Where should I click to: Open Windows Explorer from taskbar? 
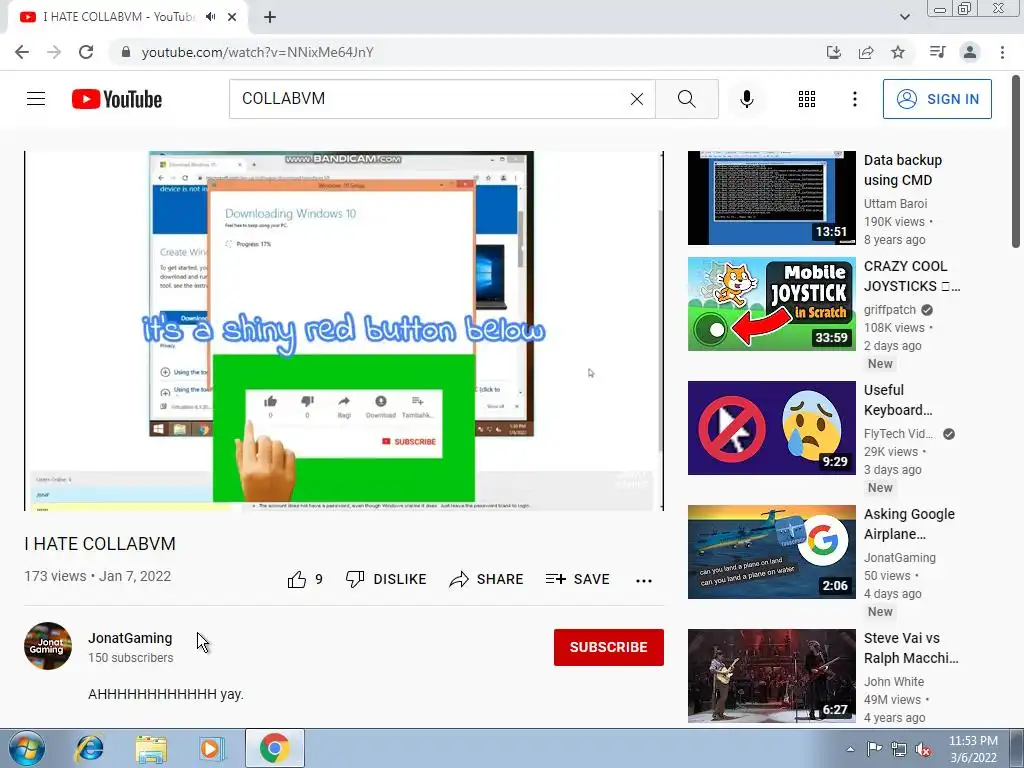[x=151, y=748]
